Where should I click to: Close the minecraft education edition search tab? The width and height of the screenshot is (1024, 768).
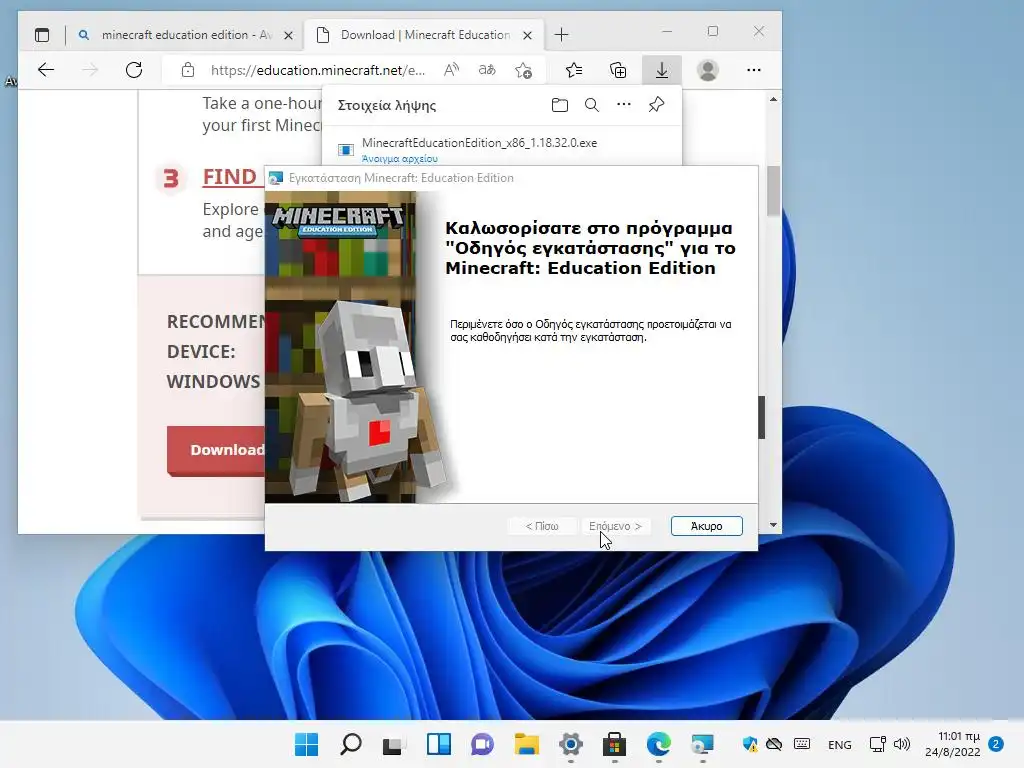point(289,35)
